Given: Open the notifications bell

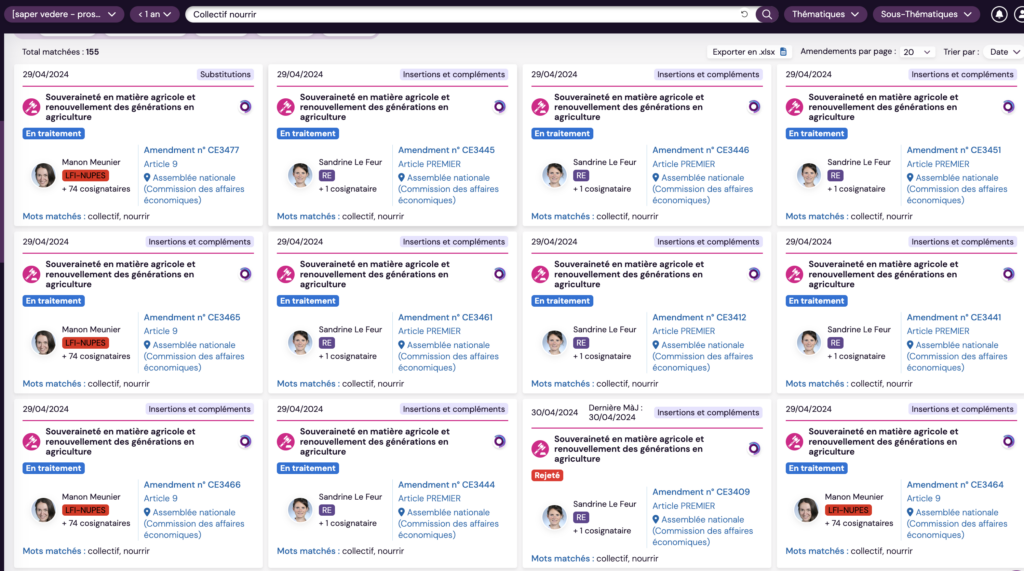Looking at the screenshot, I should [999, 14].
